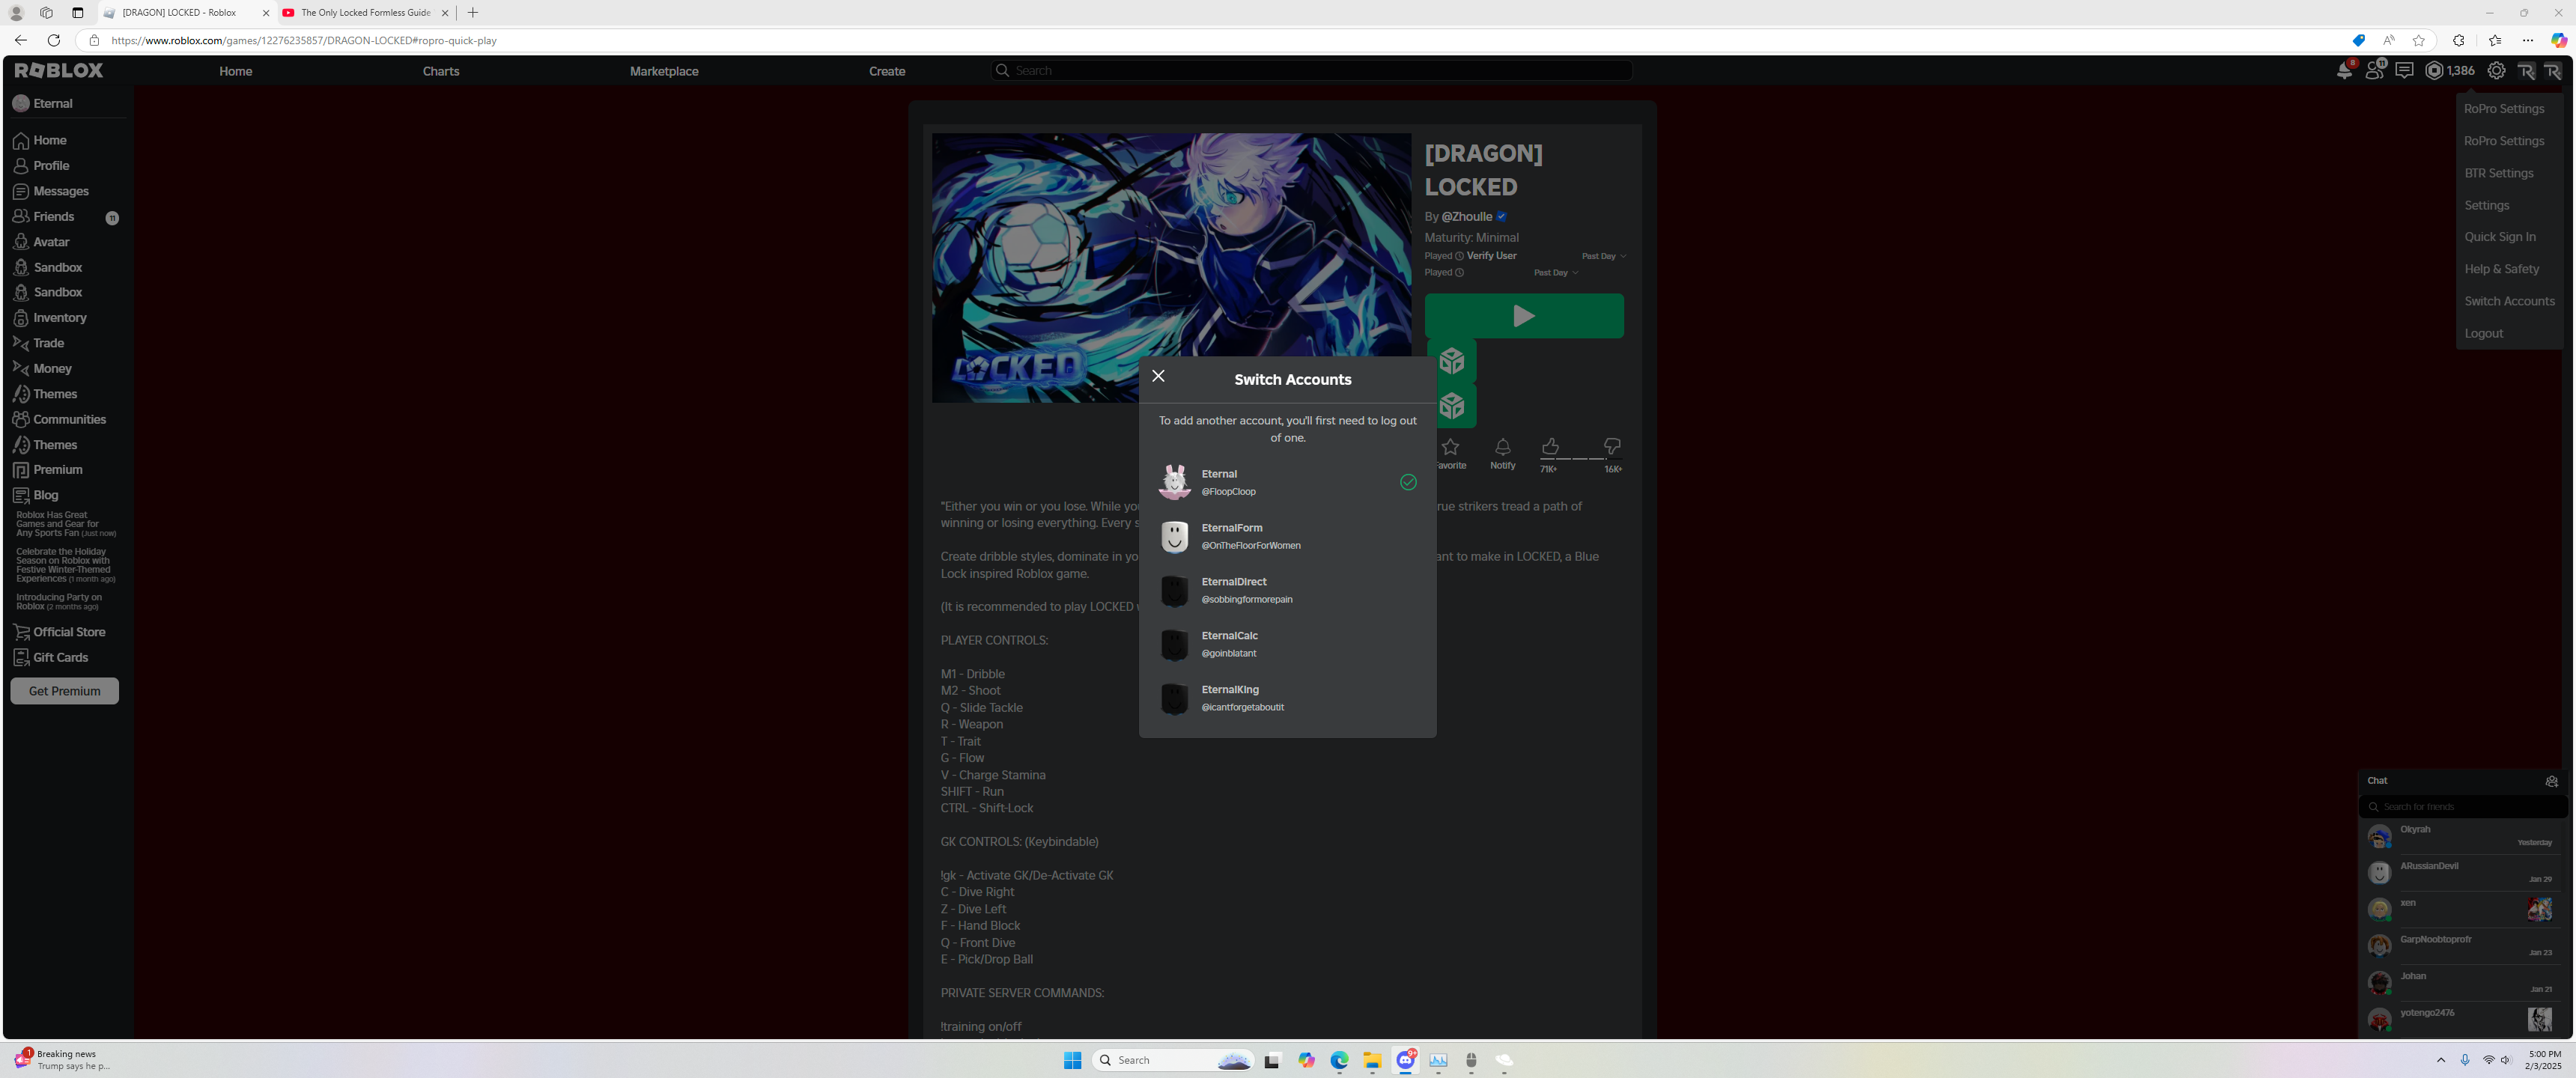The image size is (2576, 1078).
Task: Open the Edge Settings and more menu
Action: point(2528,40)
